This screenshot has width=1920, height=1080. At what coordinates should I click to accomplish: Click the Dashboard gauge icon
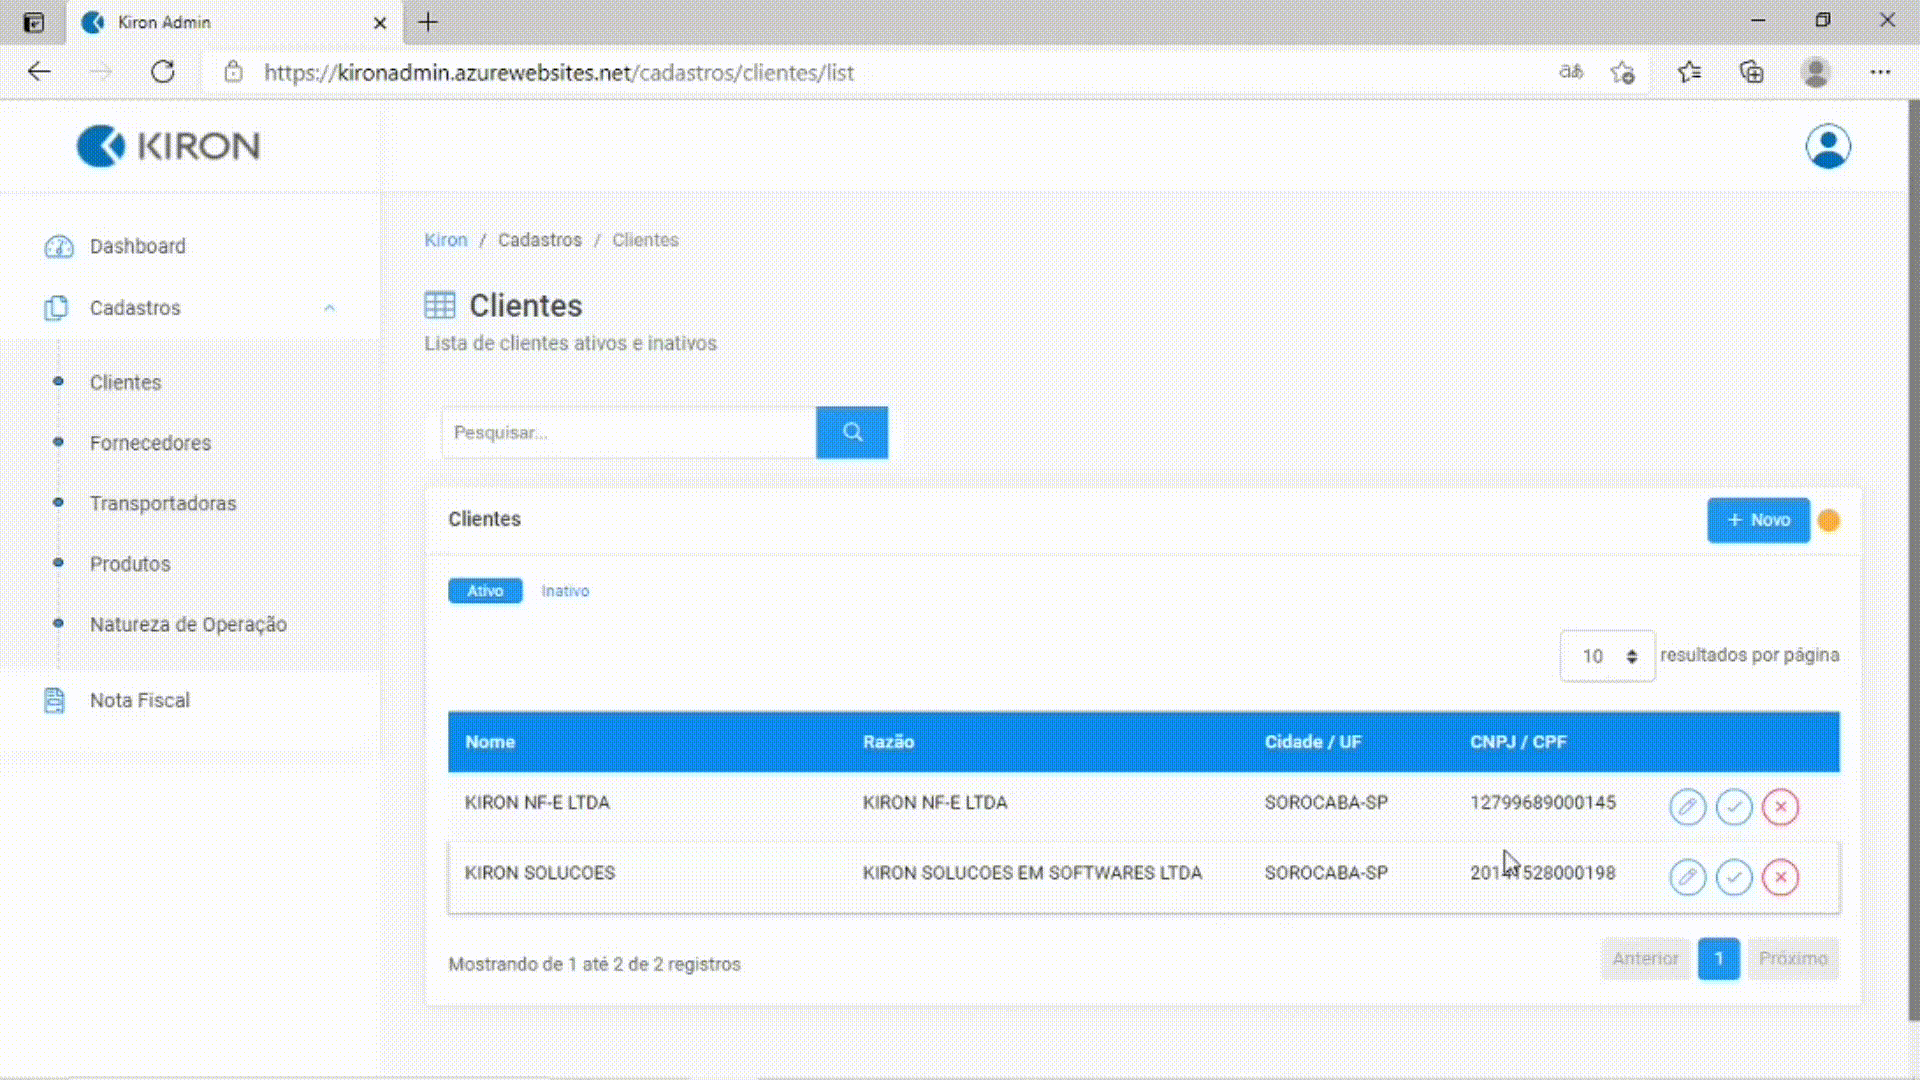pyautogui.click(x=58, y=246)
